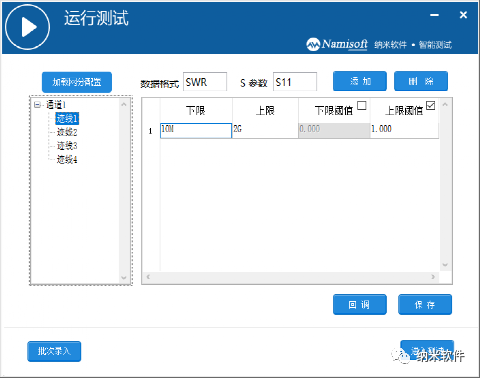
Task: Enable the 下限阈值 checkbox
Action: point(362,106)
